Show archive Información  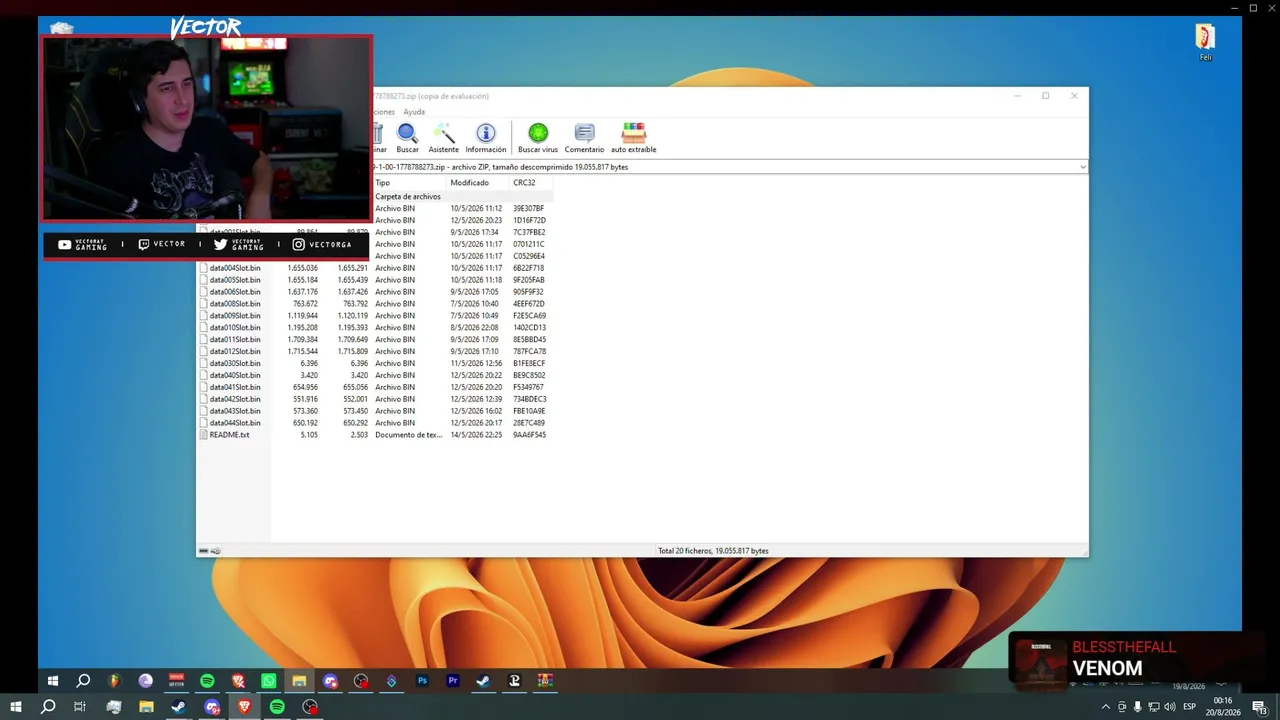[x=485, y=138]
